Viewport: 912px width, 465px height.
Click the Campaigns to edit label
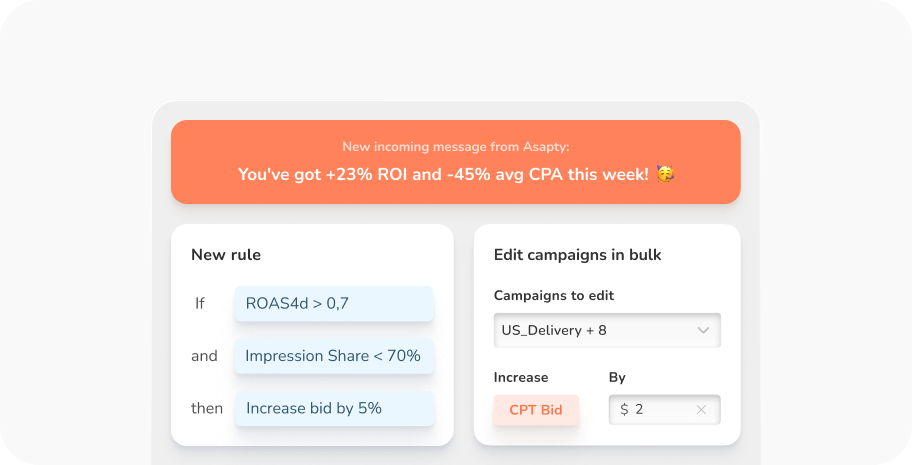click(x=554, y=296)
